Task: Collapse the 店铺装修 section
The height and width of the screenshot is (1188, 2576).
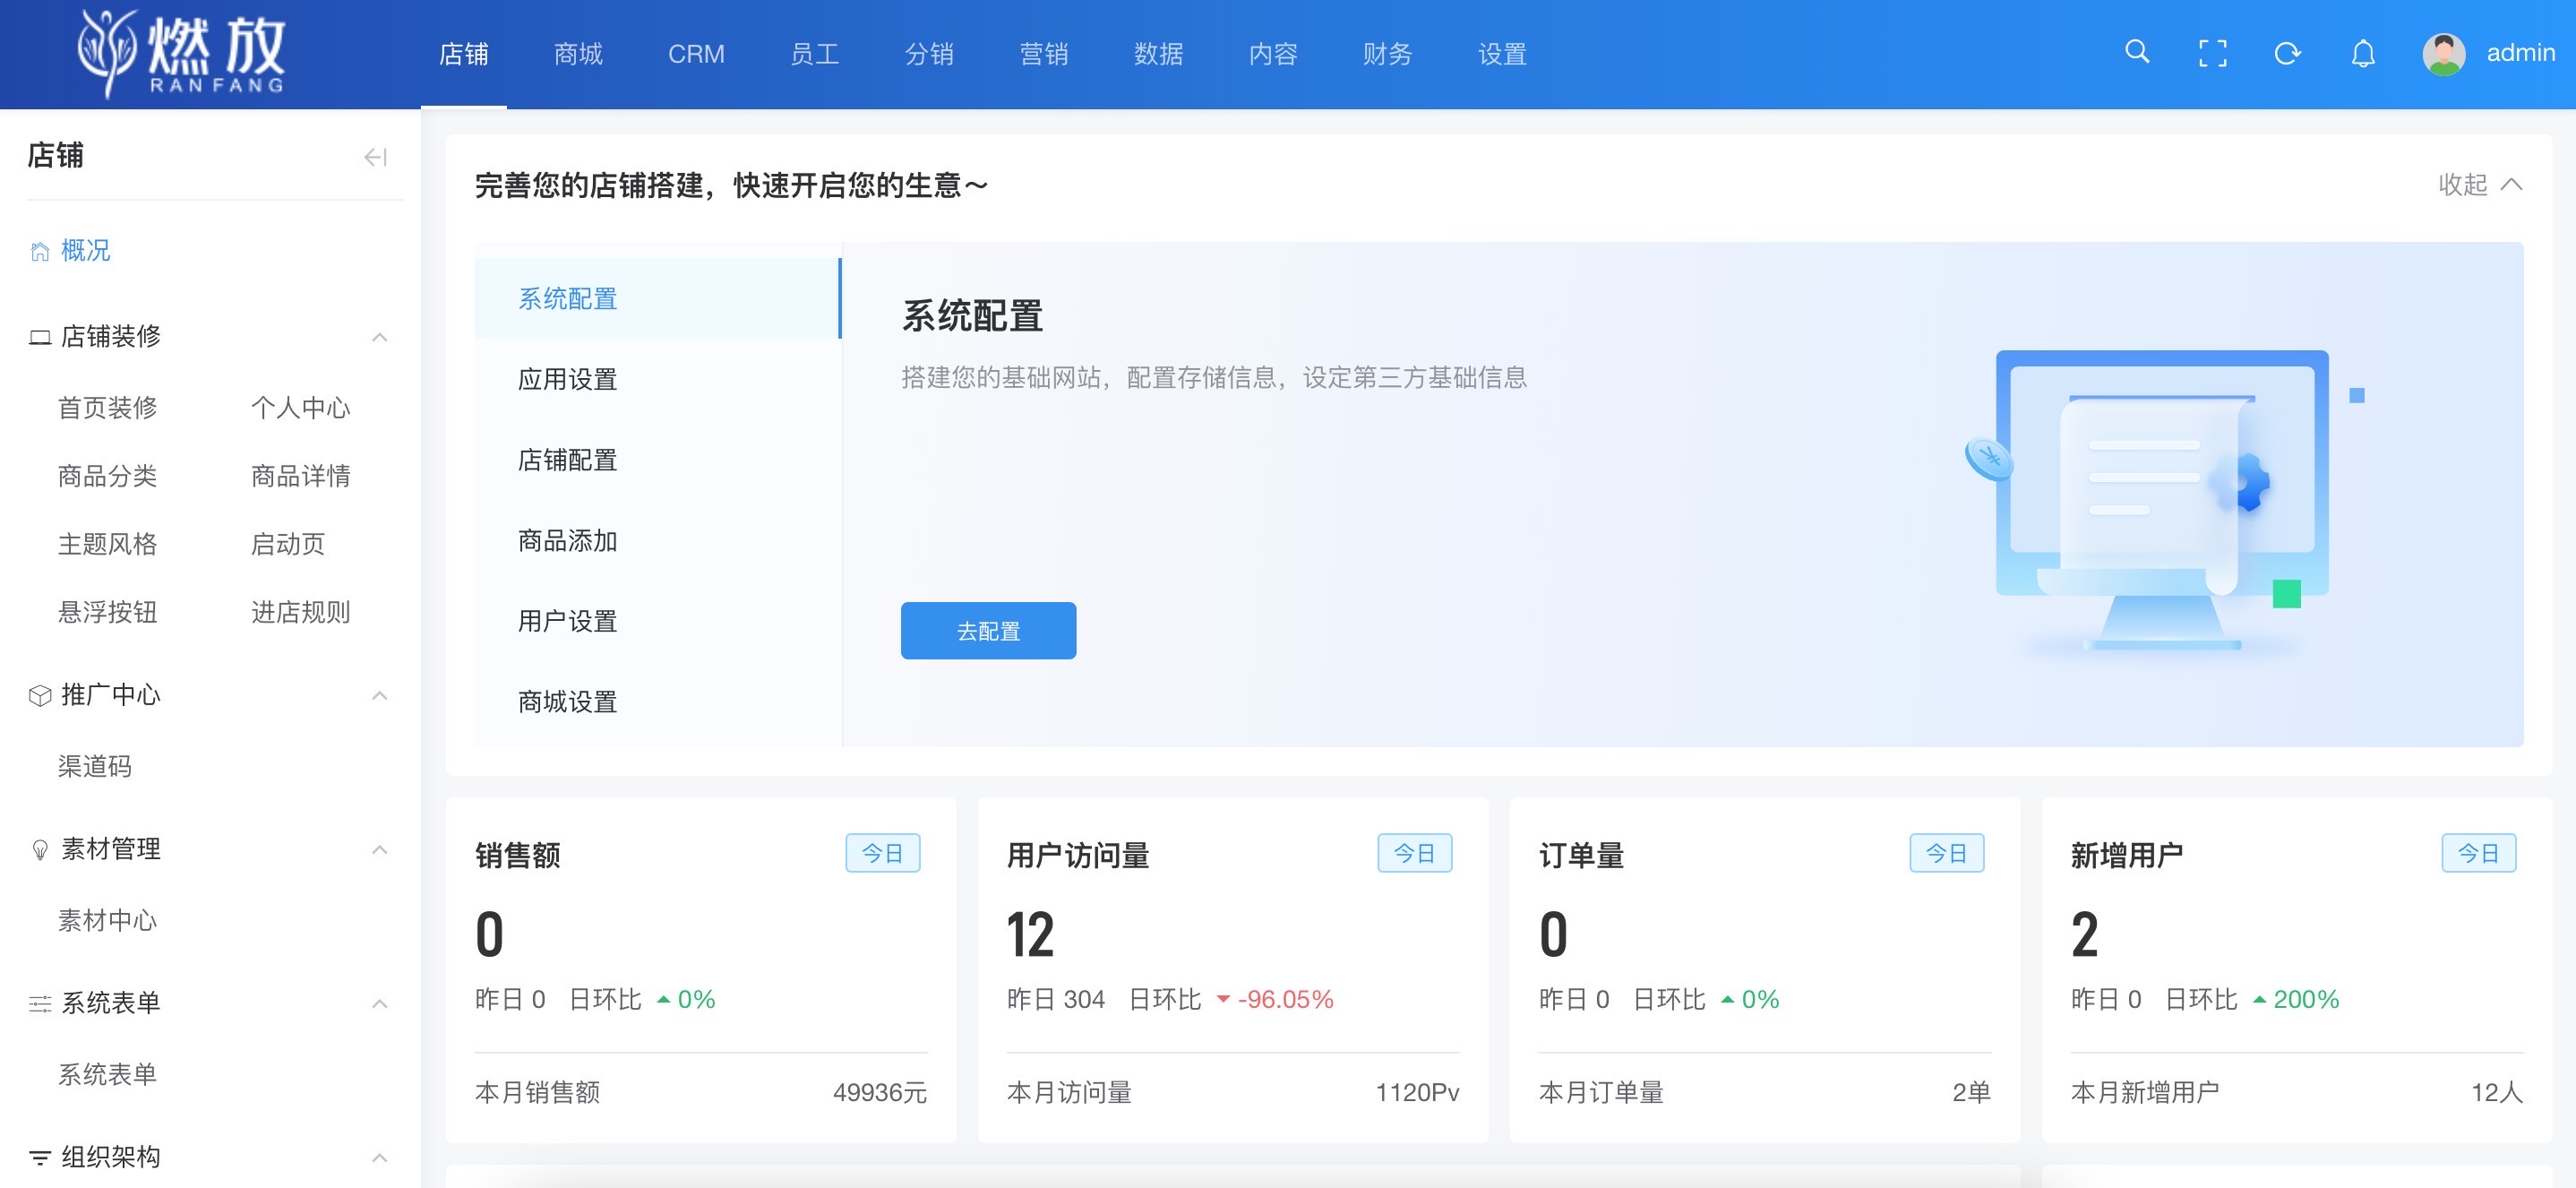Action: click(x=379, y=337)
